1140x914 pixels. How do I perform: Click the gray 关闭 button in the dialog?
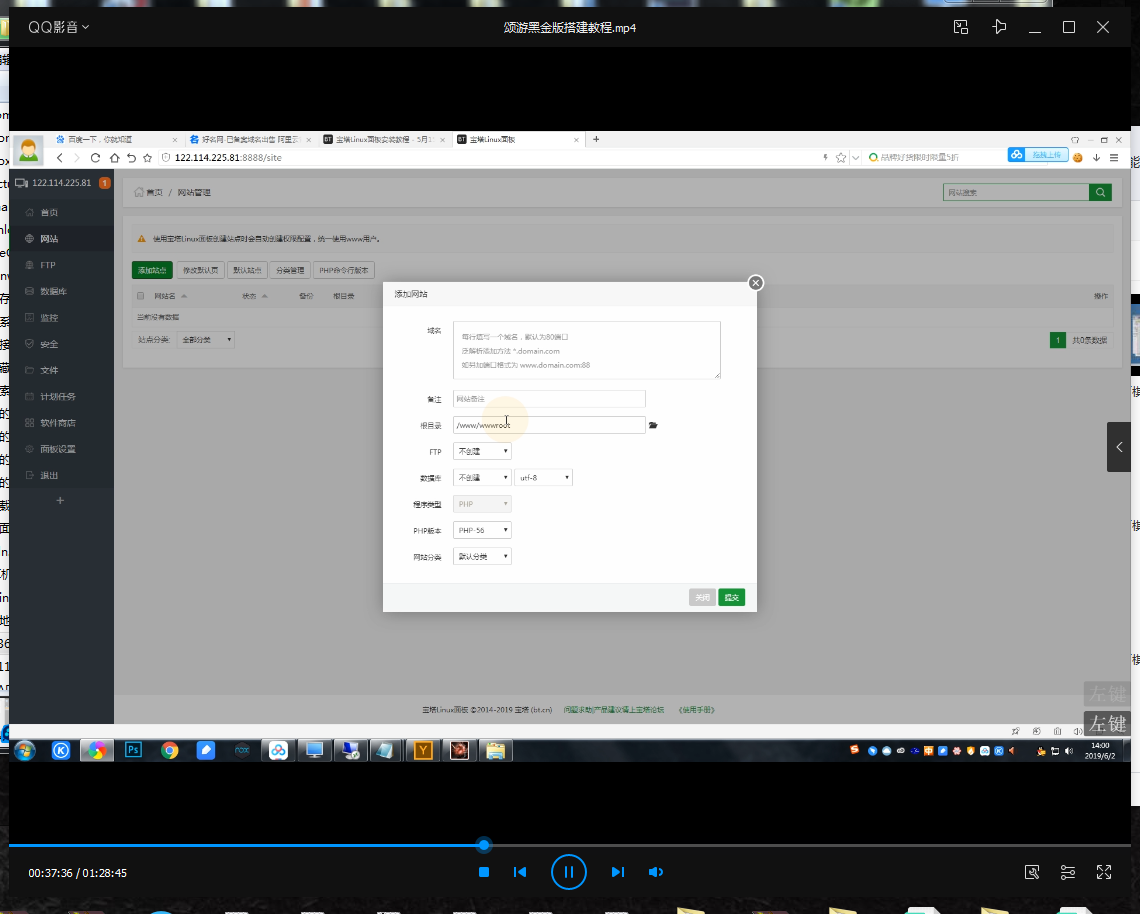click(x=702, y=598)
